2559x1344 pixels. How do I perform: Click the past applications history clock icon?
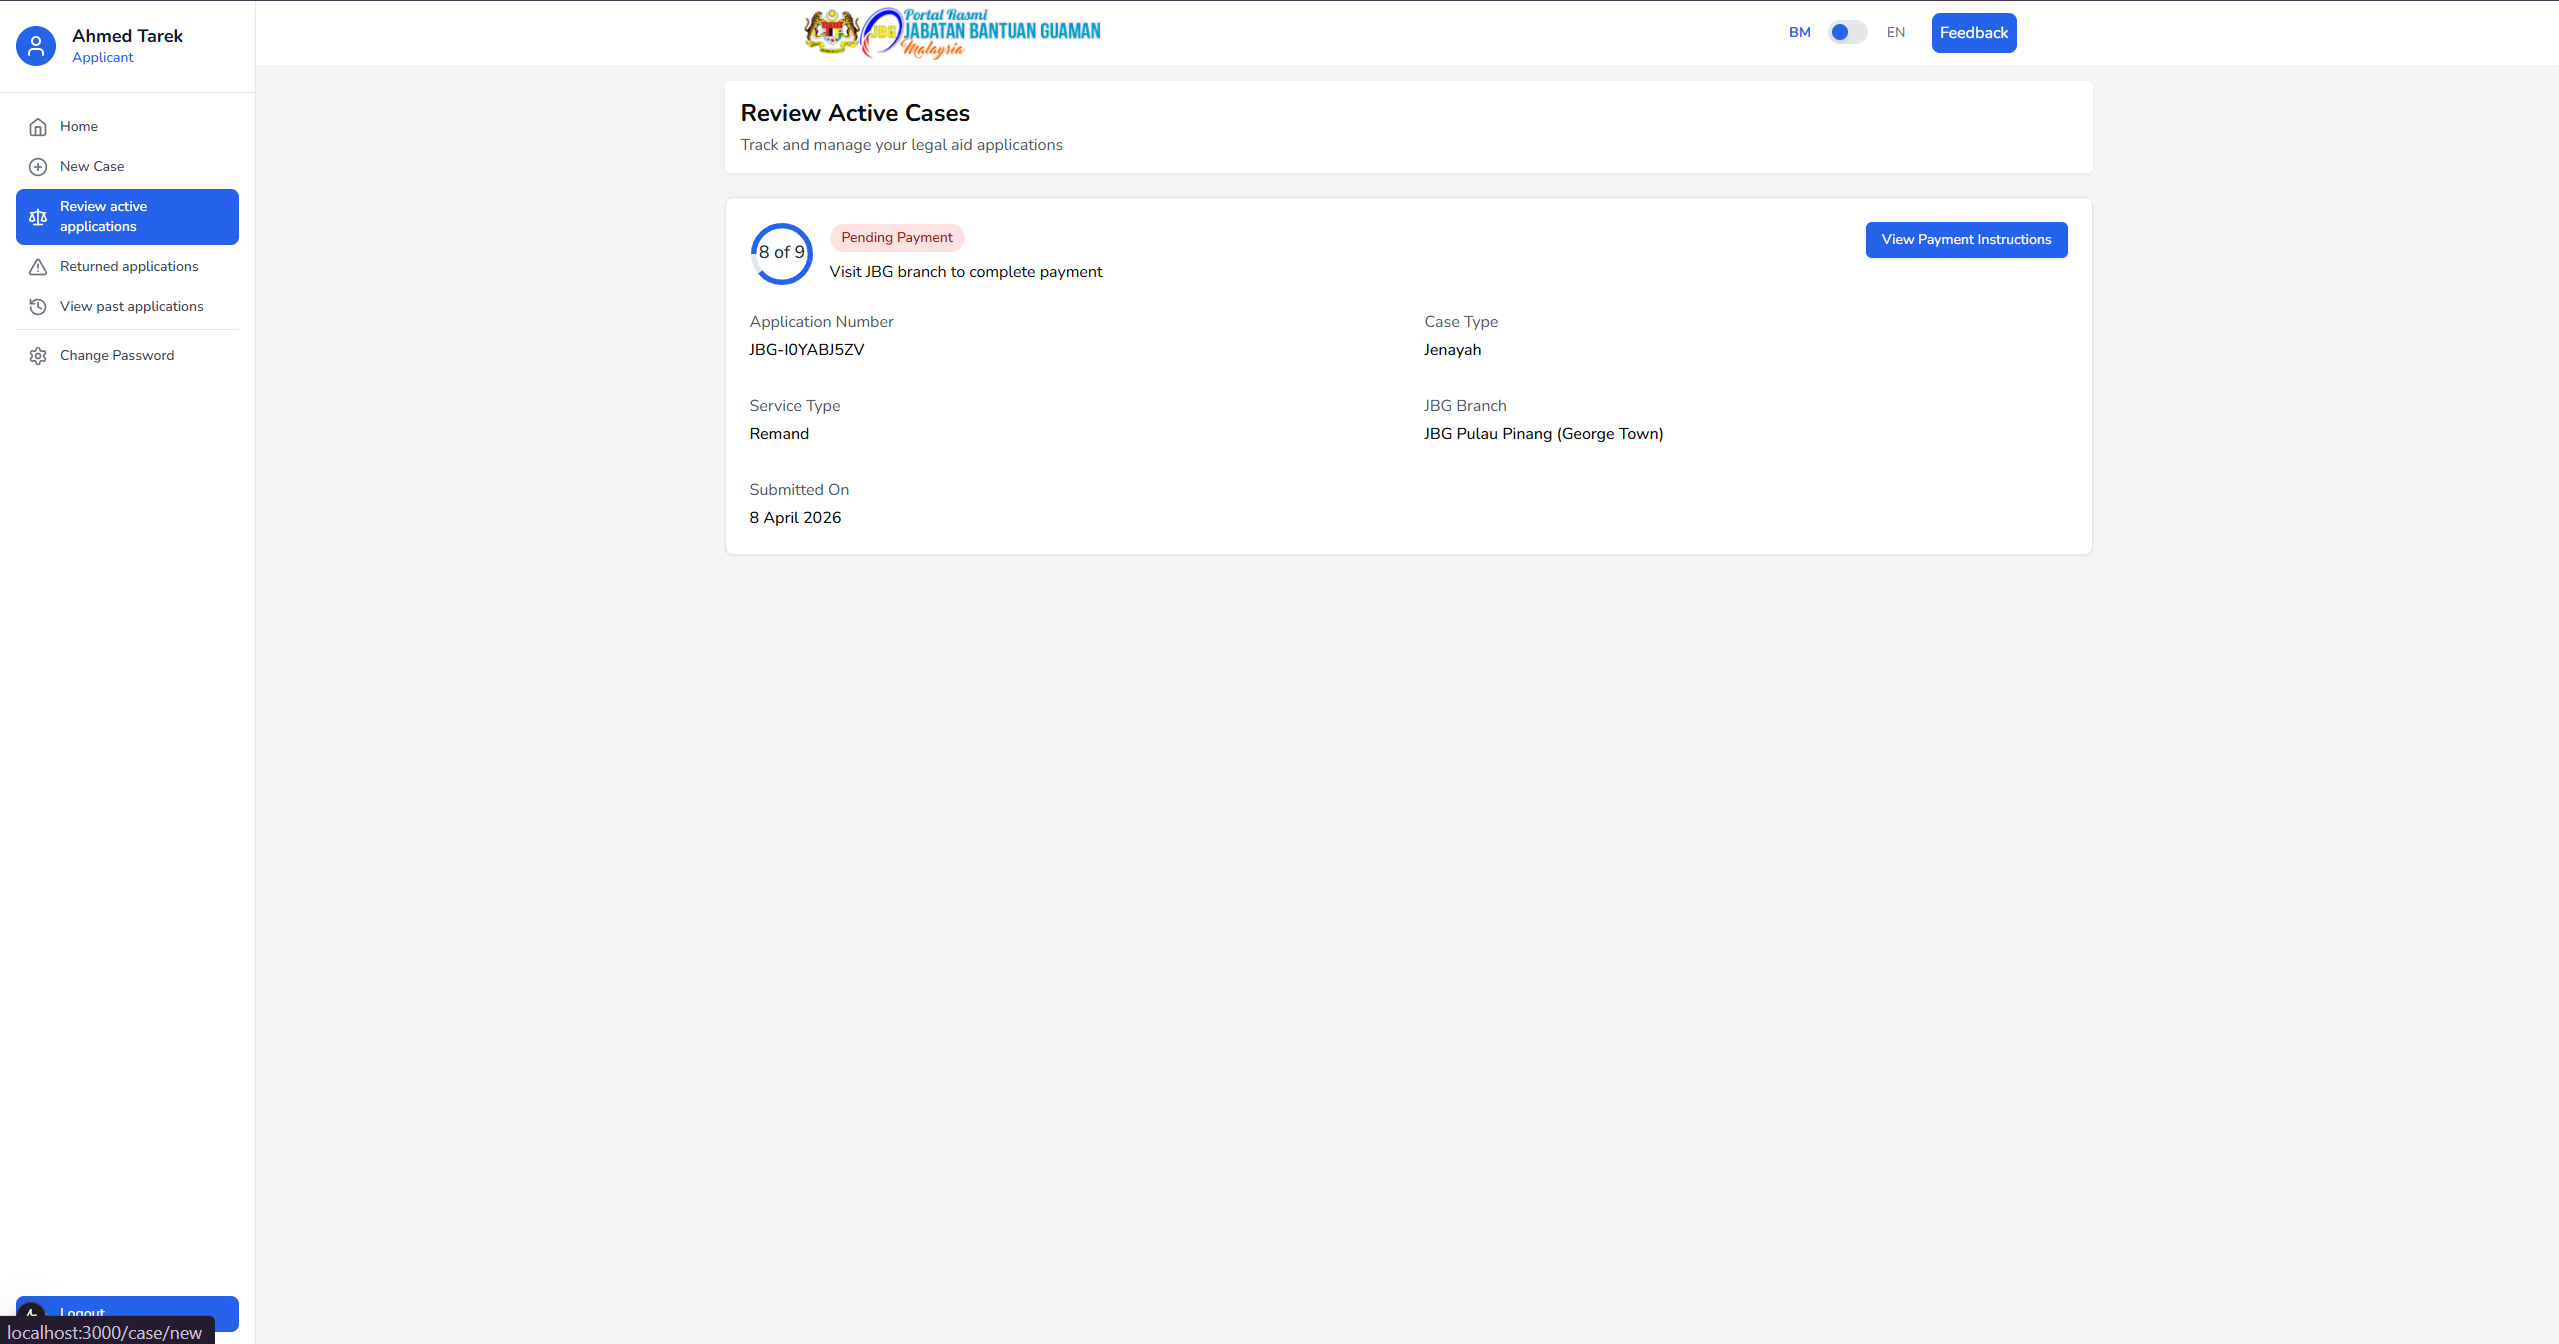tap(38, 307)
